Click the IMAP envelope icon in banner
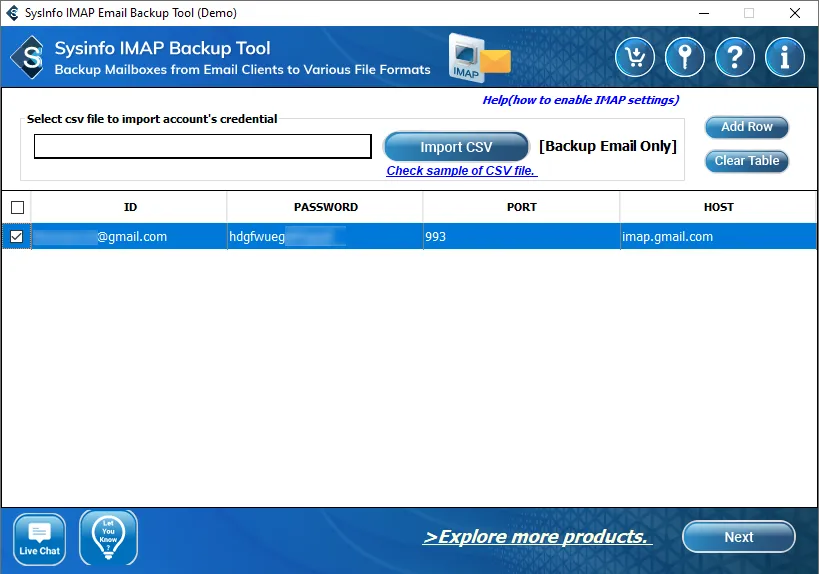Image resolution: width=819 pixels, height=574 pixels. tap(478, 57)
